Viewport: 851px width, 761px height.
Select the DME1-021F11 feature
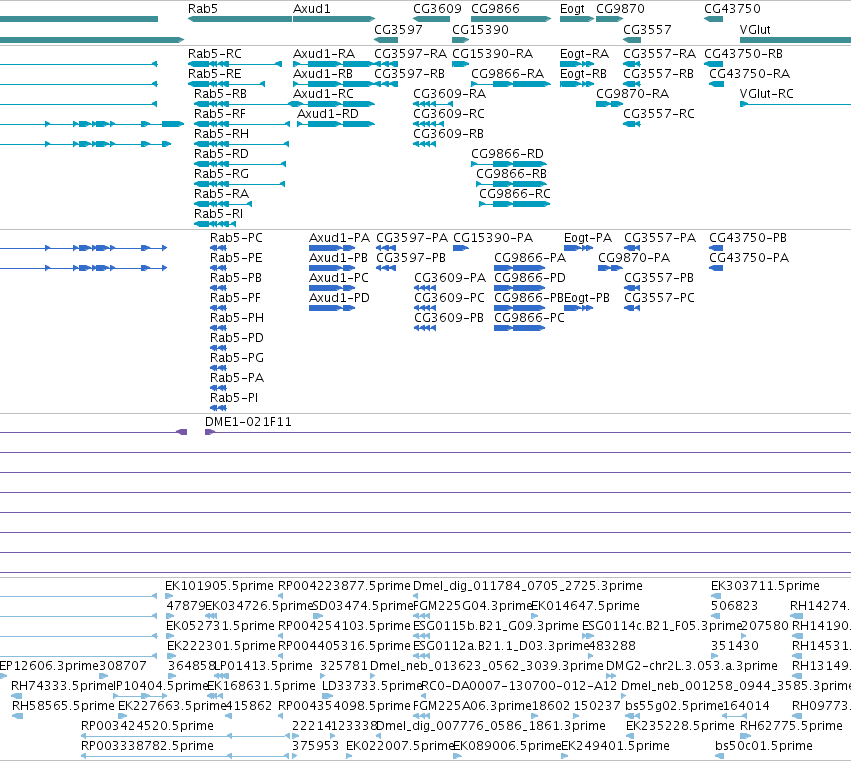pyautogui.click(x=248, y=422)
